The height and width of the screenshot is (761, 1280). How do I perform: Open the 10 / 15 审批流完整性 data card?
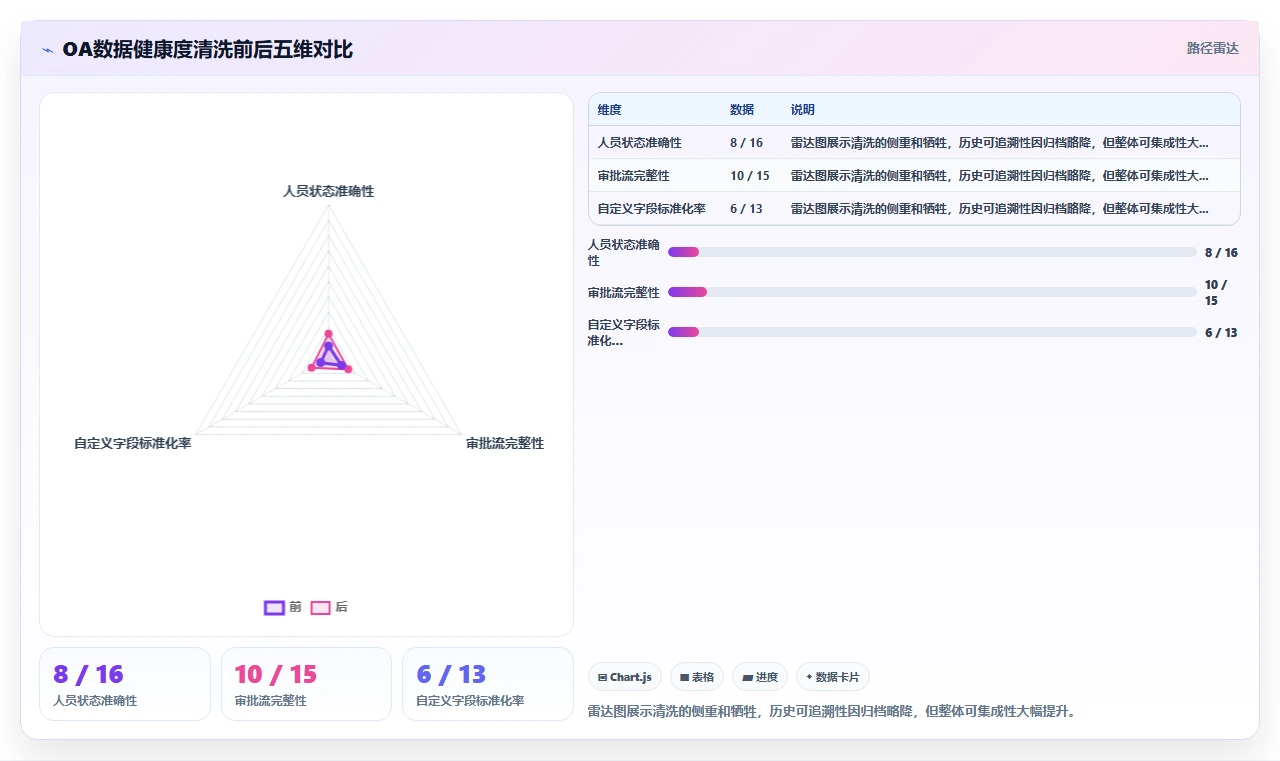[x=306, y=684]
